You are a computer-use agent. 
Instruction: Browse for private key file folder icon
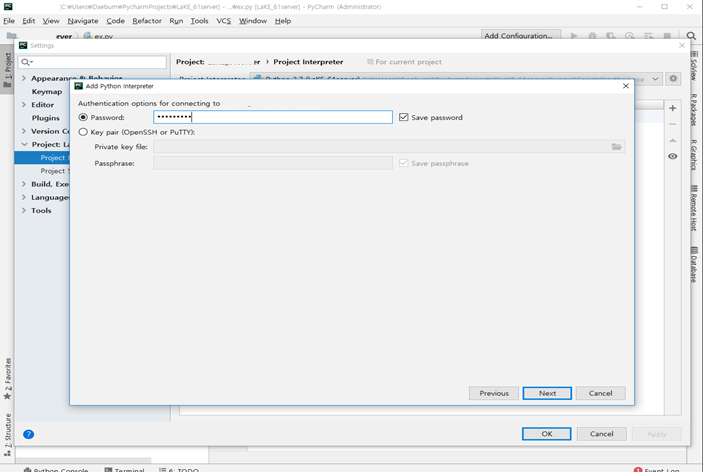[616, 147]
